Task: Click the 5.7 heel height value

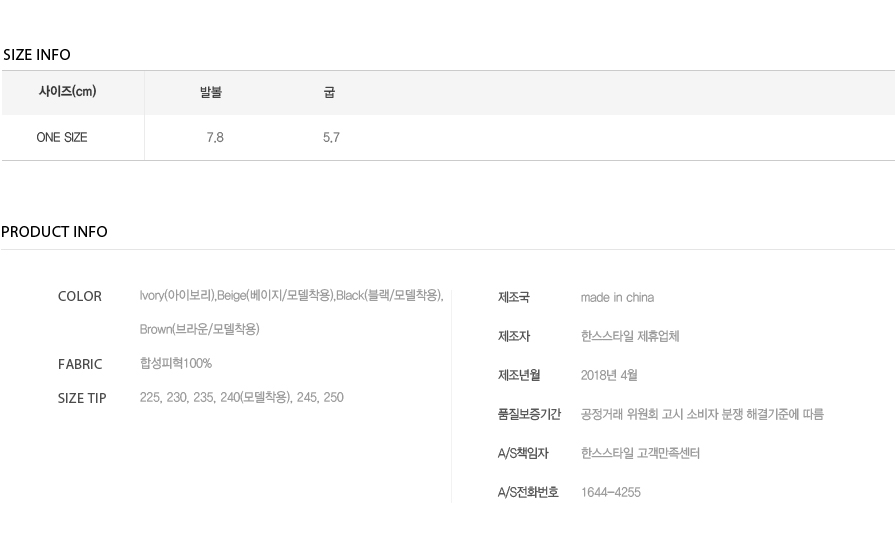Action: [x=331, y=138]
